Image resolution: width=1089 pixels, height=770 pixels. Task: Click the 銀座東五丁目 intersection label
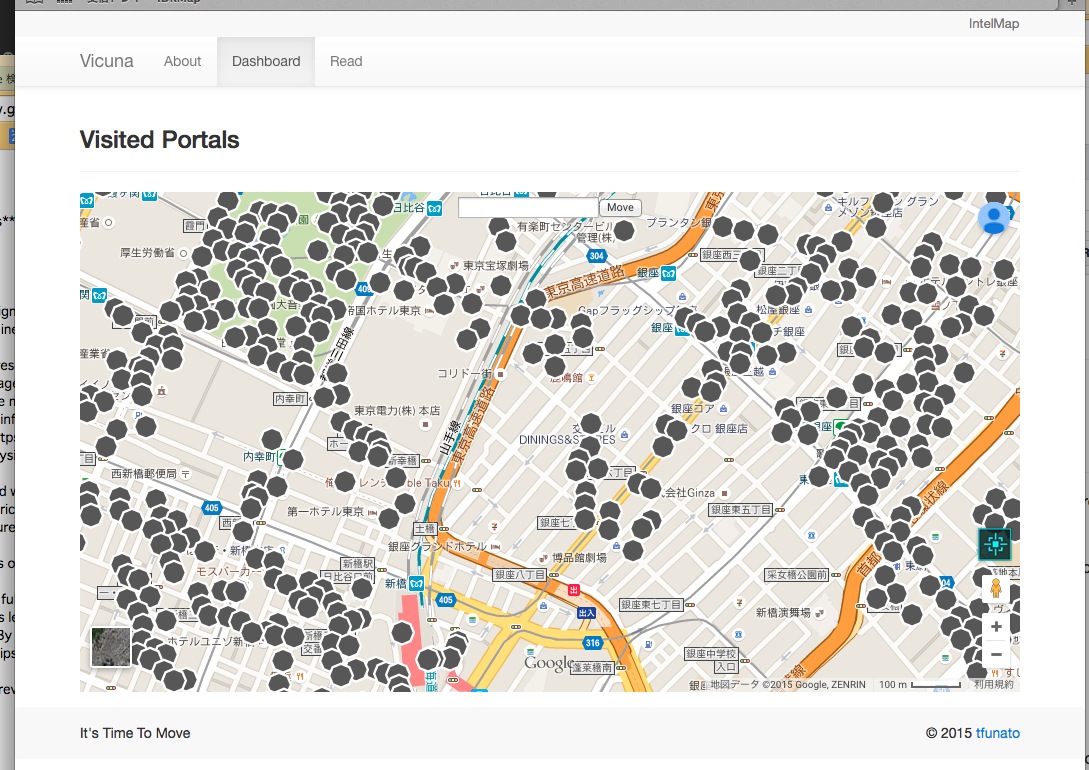tap(740, 510)
